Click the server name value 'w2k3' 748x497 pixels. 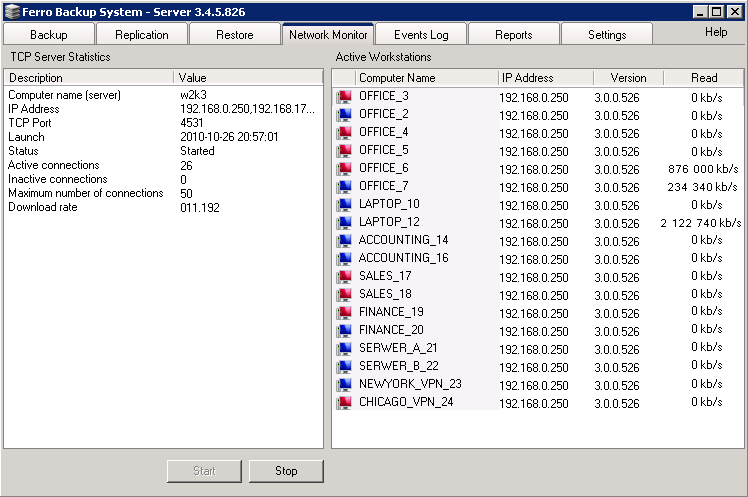193,95
